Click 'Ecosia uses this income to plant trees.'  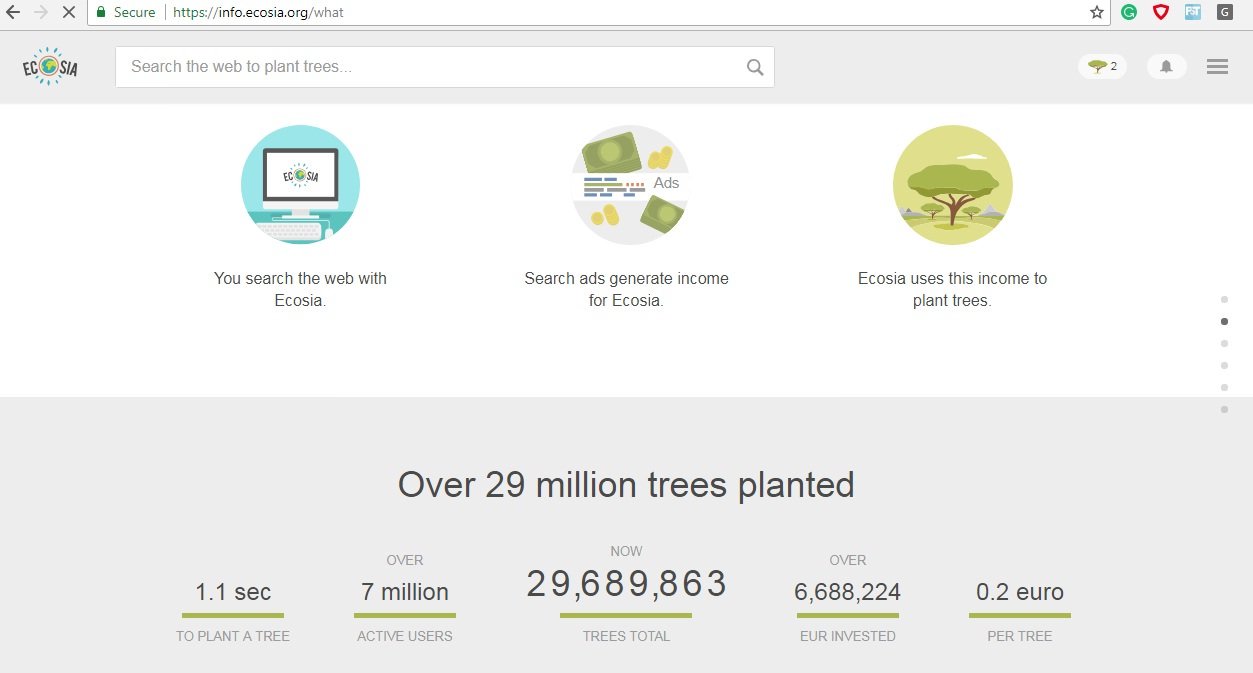point(952,289)
